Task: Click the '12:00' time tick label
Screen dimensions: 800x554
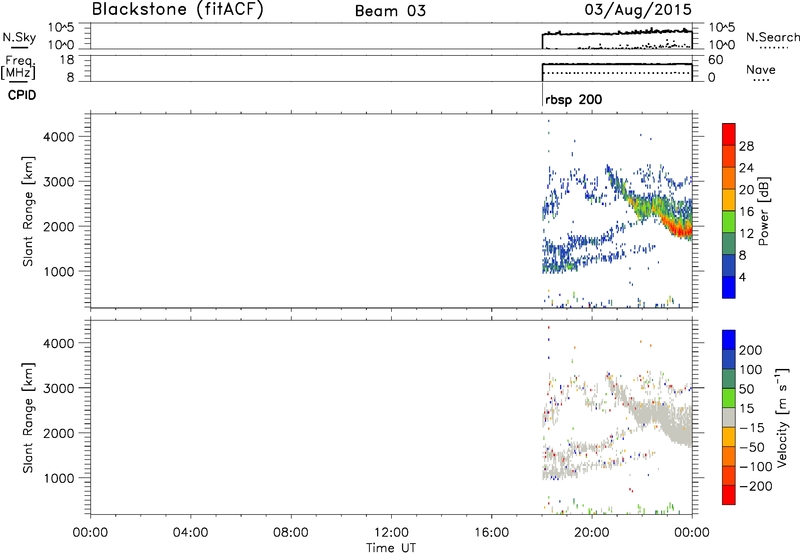Action: pyautogui.click(x=391, y=533)
